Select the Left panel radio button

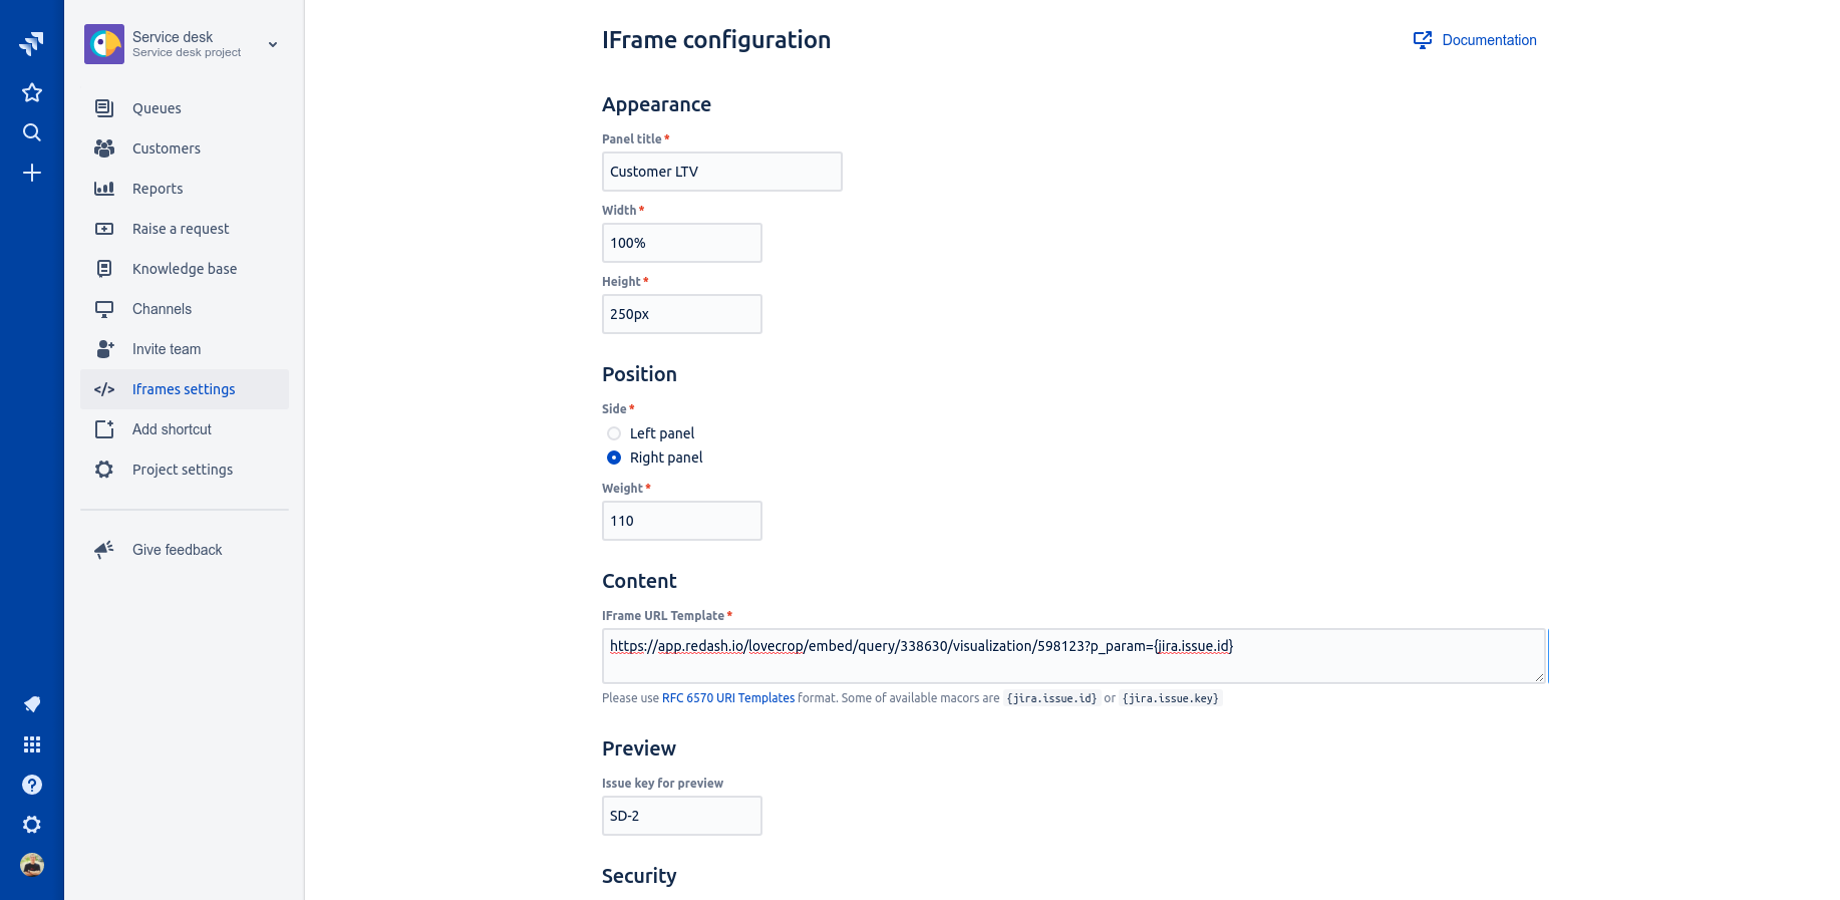614,434
